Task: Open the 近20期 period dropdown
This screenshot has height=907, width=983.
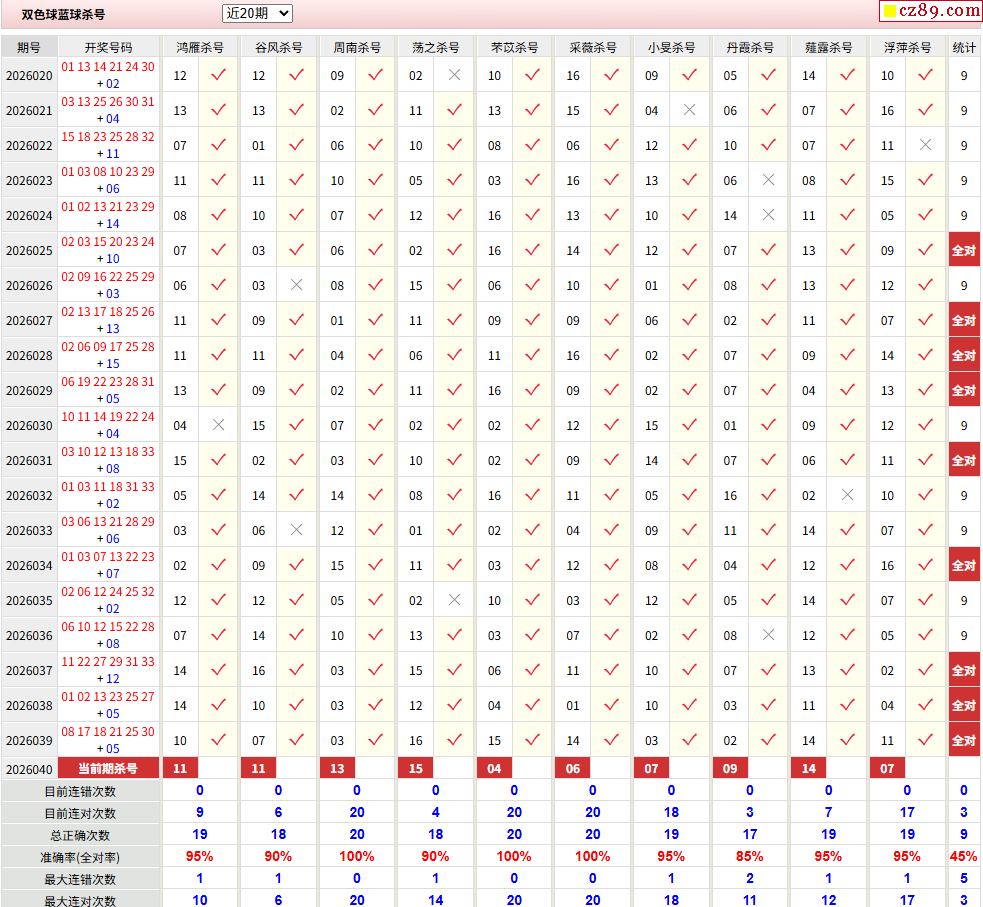Action: 257,13
